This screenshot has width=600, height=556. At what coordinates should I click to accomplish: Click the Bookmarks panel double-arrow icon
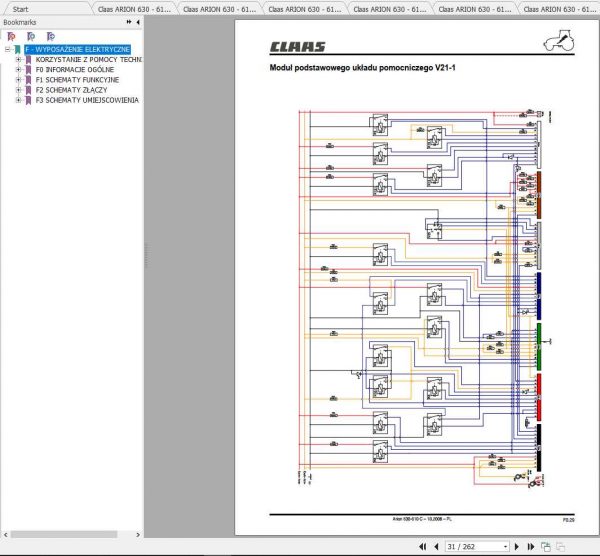click(x=129, y=22)
